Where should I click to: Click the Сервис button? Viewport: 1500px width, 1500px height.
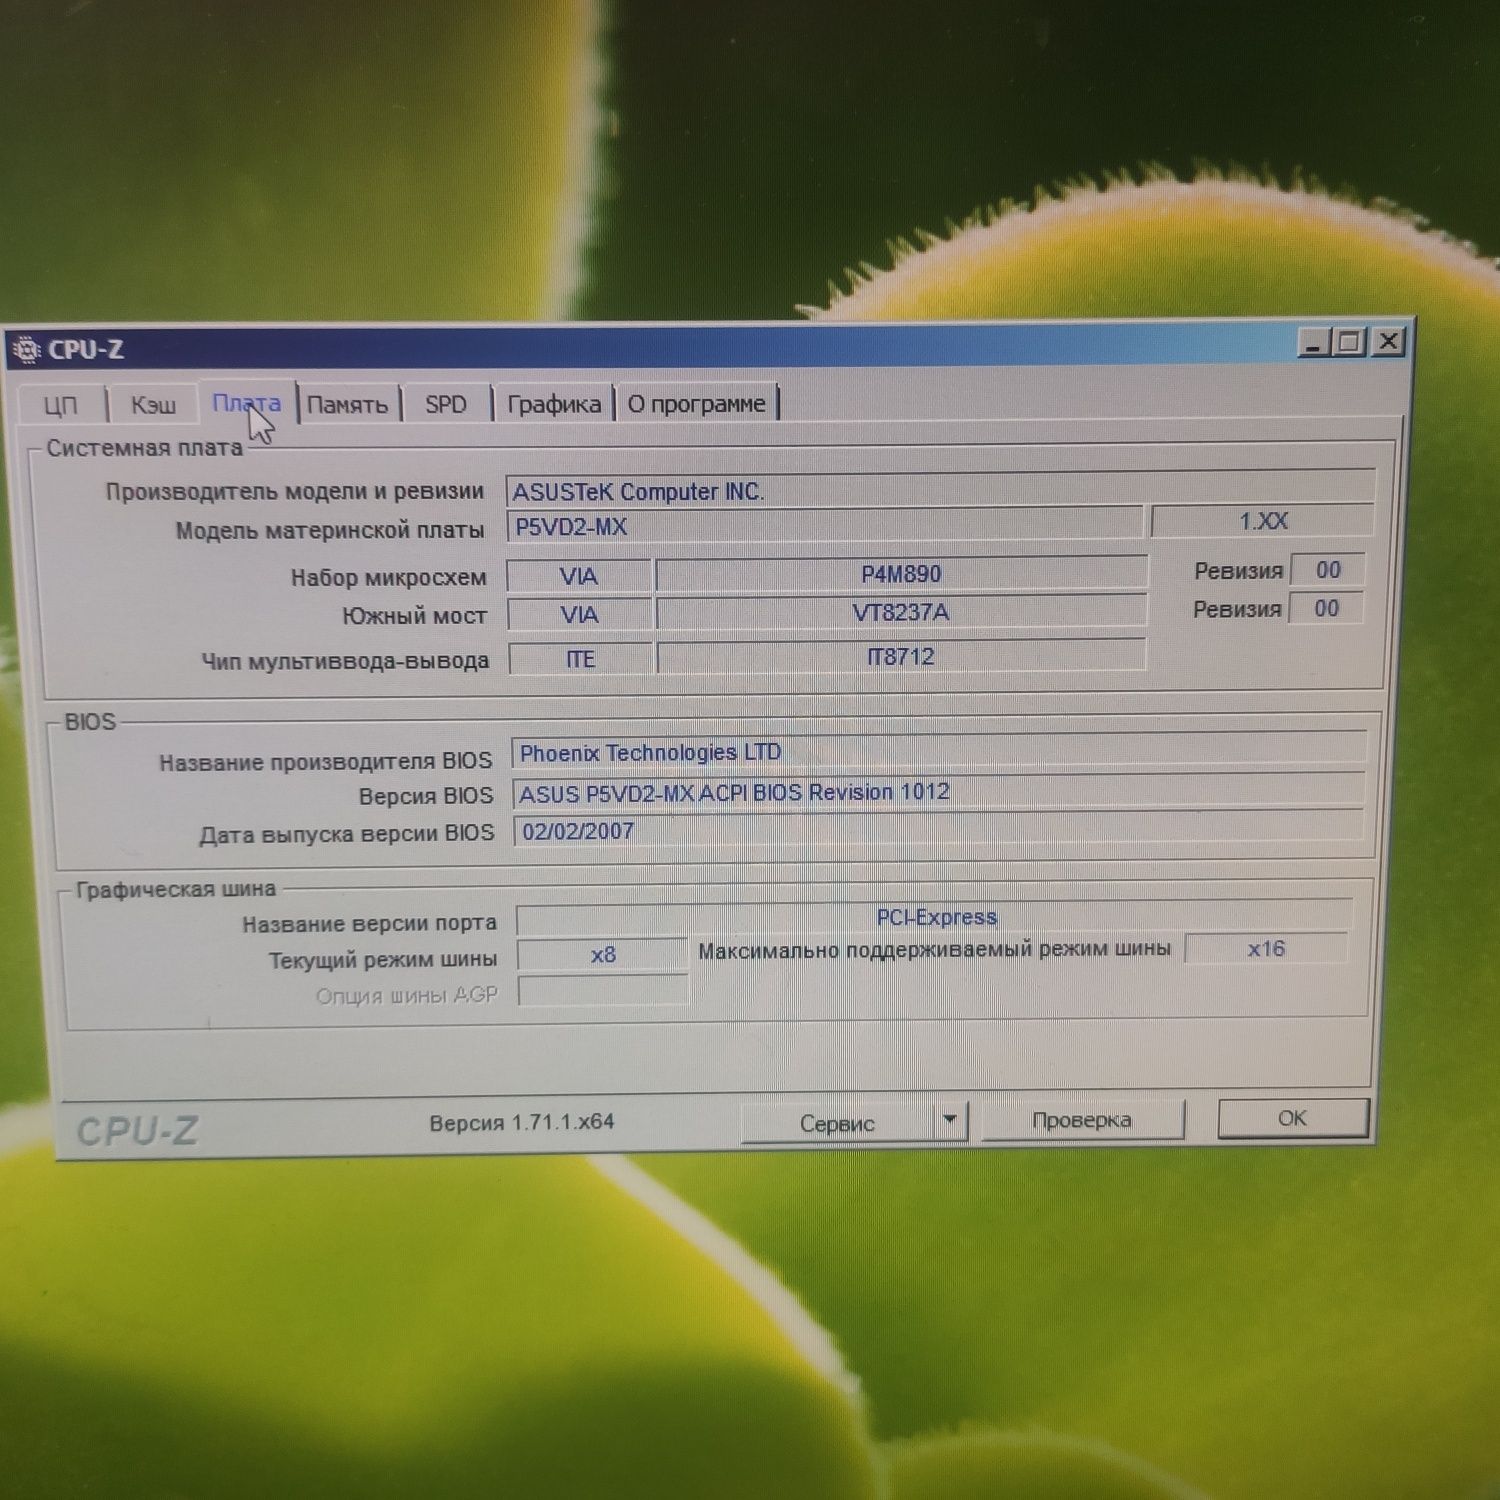point(838,1123)
